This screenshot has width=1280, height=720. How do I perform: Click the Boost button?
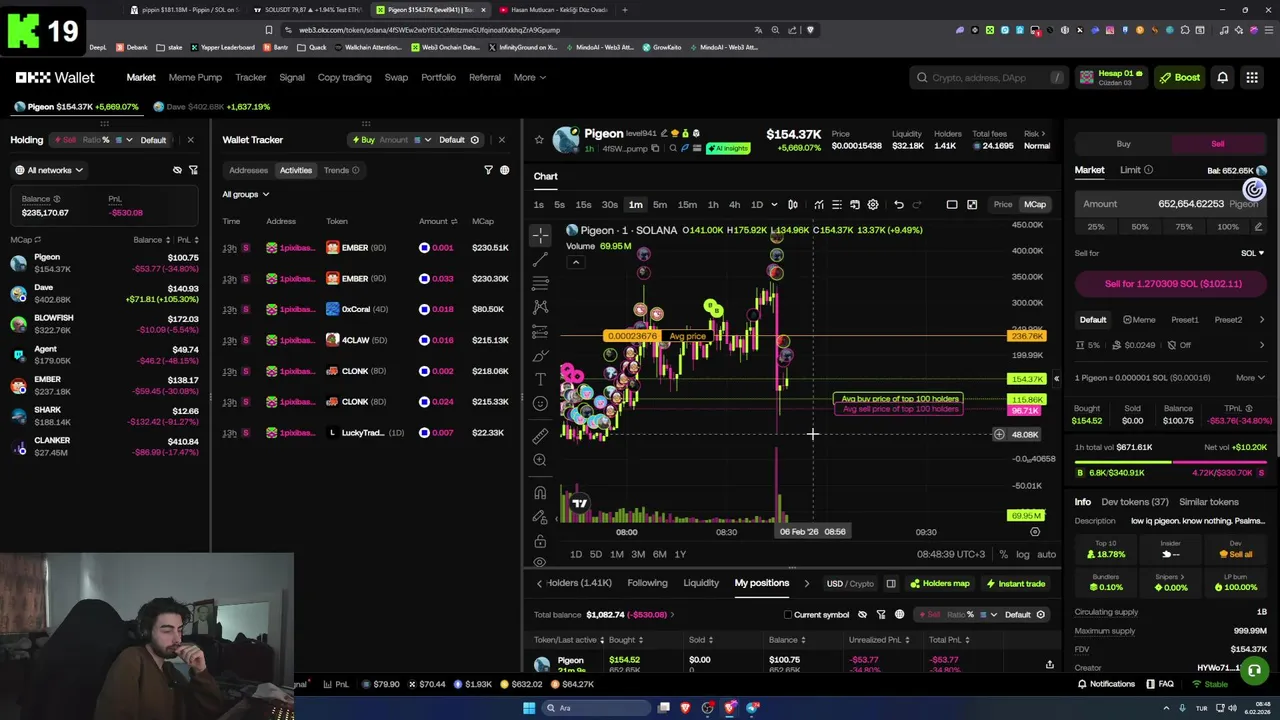(1179, 77)
